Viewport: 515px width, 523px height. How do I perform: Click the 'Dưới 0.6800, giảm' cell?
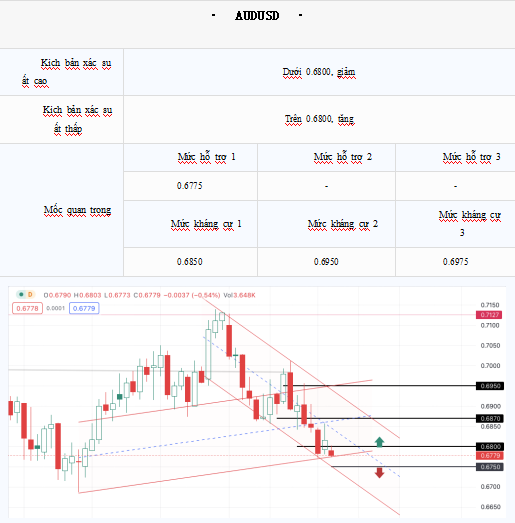click(319, 72)
